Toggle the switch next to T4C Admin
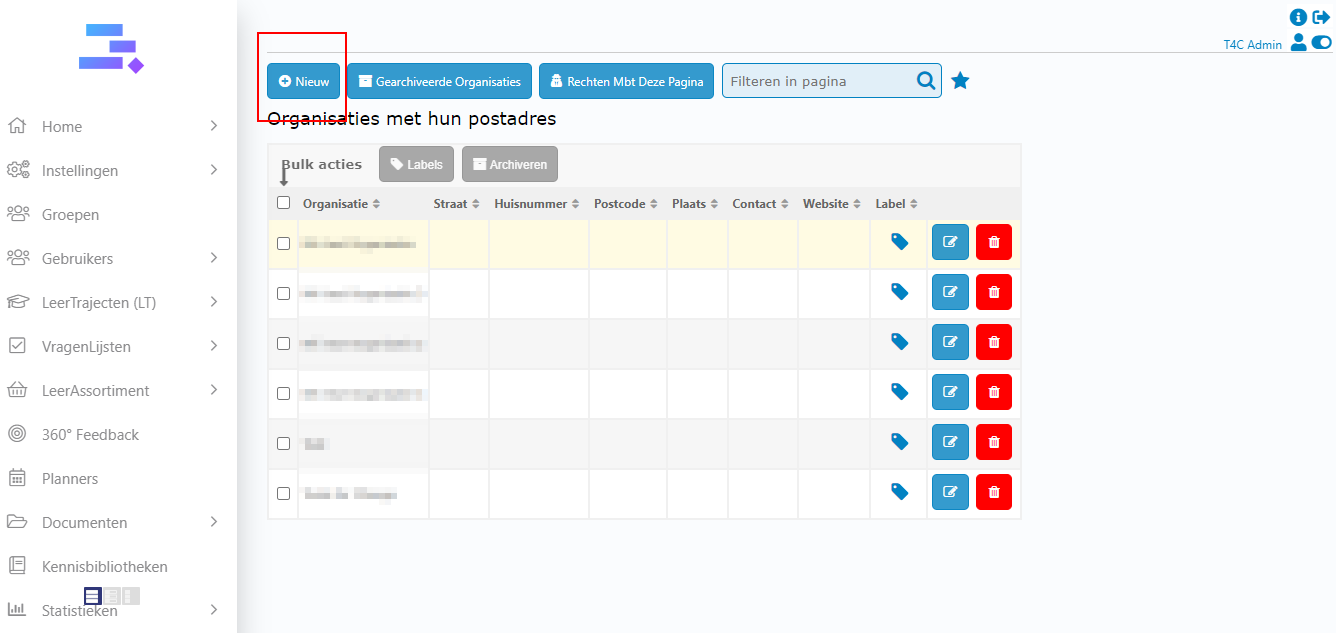Image resolution: width=1336 pixels, height=633 pixels. point(1321,42)
